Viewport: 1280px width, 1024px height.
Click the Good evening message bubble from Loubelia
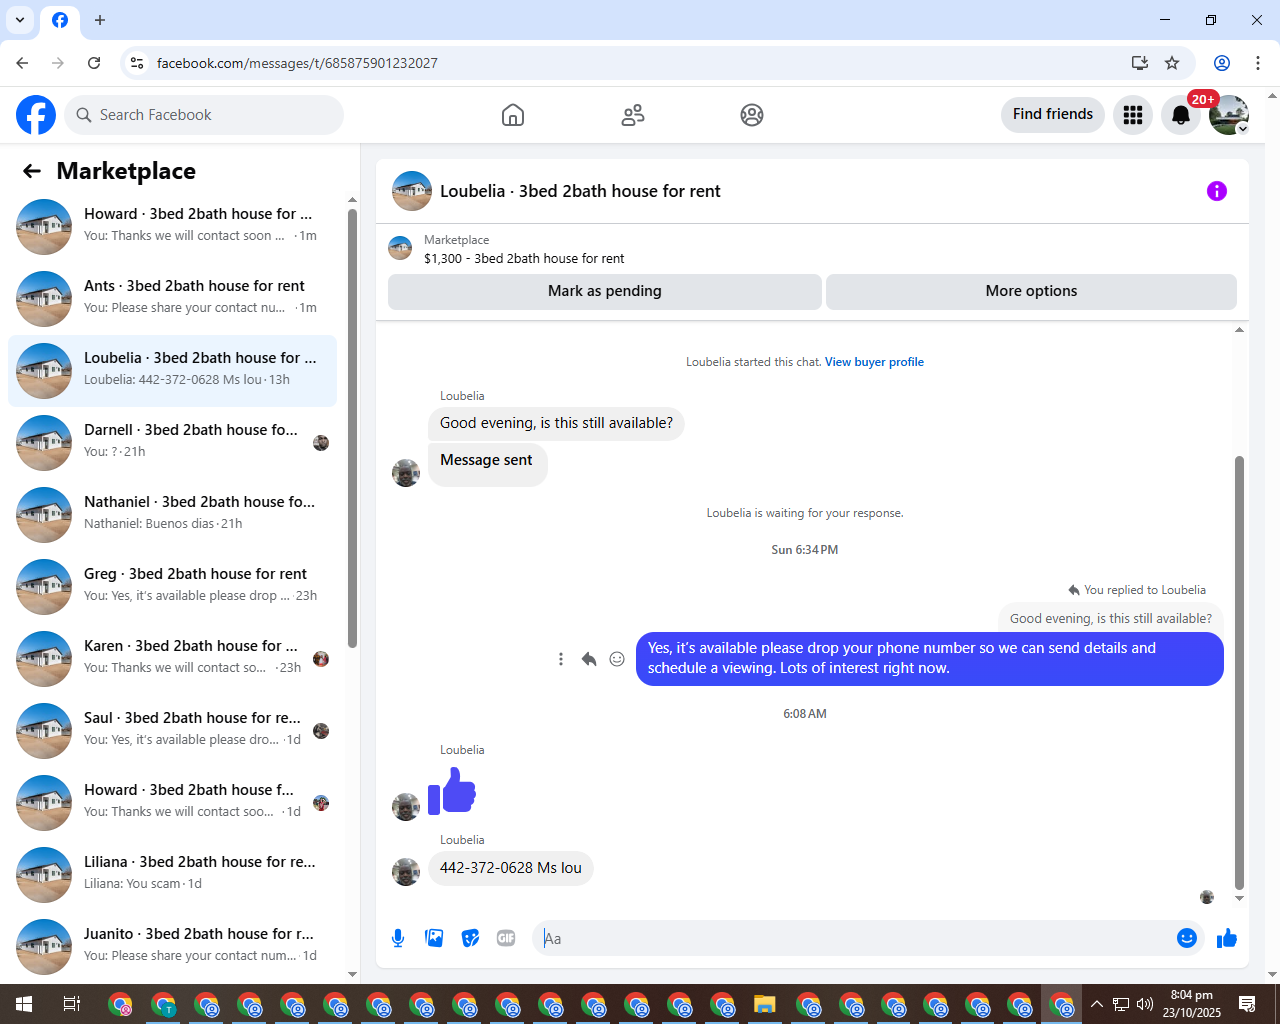coord(557,423)
